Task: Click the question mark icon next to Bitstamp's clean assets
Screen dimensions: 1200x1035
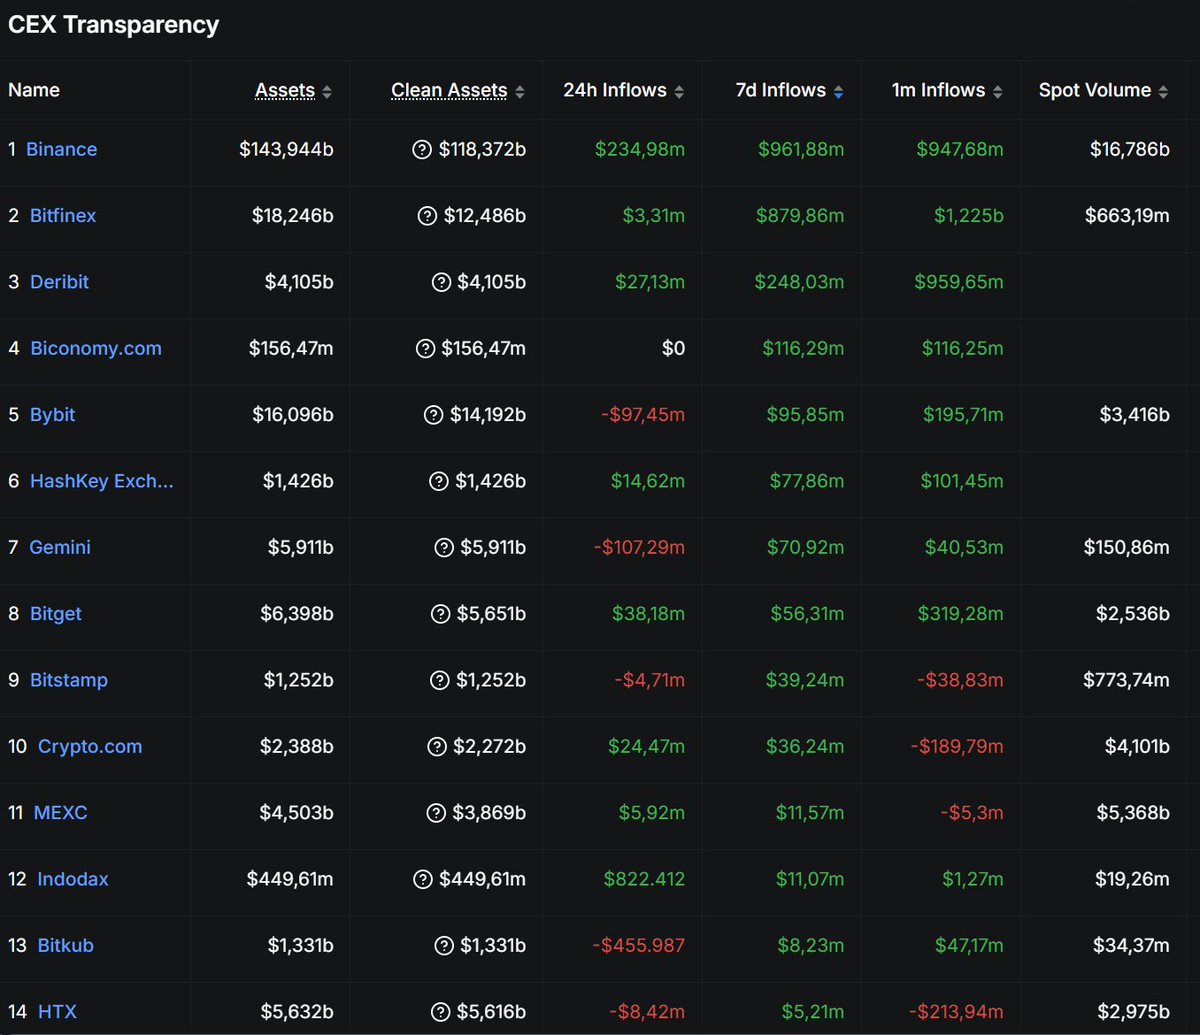Action: (439, 680)
